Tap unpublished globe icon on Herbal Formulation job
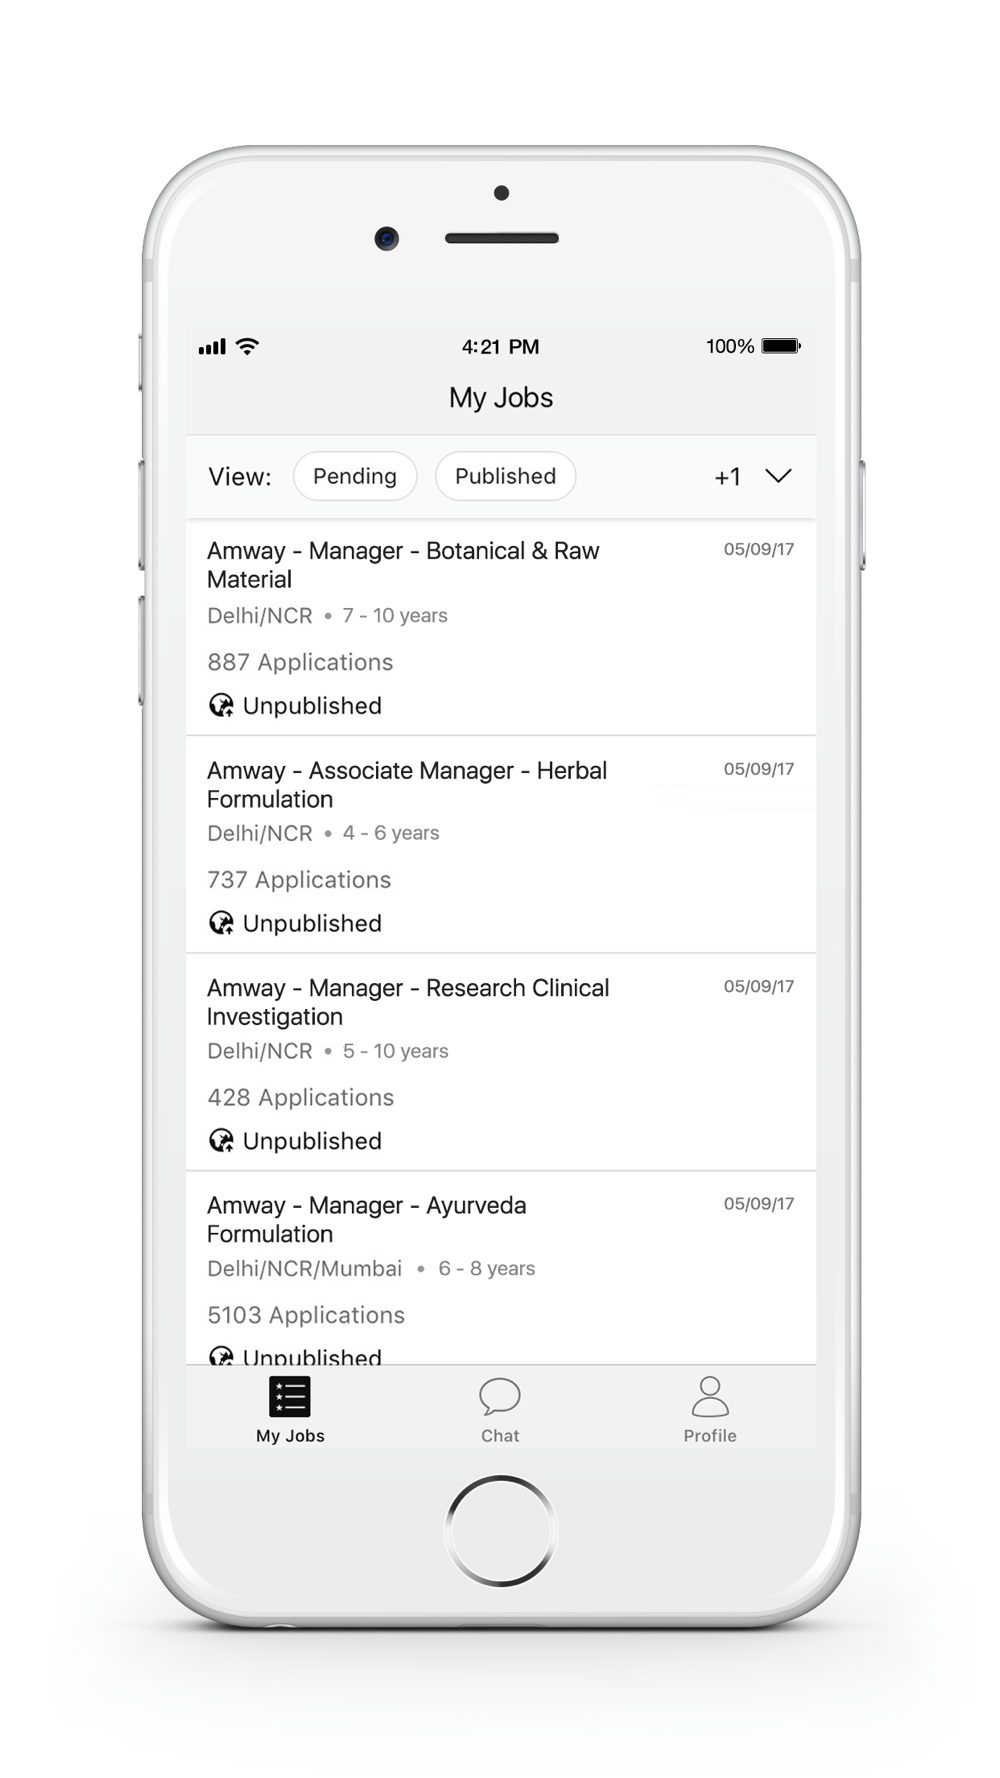Image resolution: width=1000 pixels, height=1778 pixels. click(221, 923)
